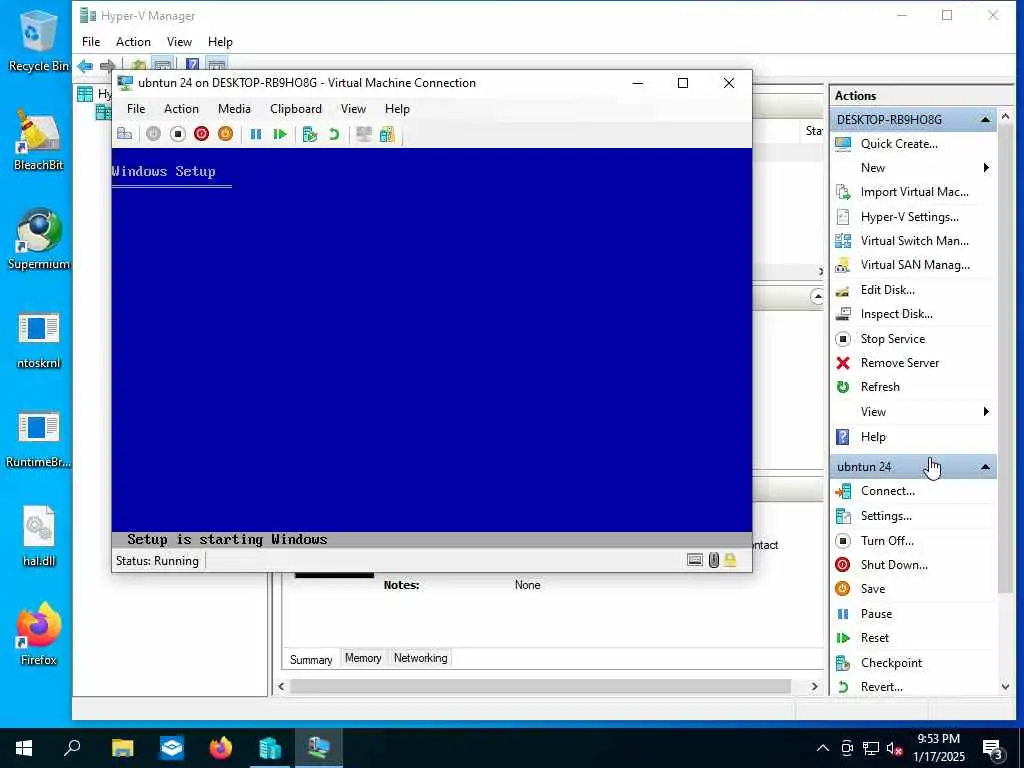Open File menu in VM Connection window
This screenshot has height=768, width=1024.
(136, 108)
